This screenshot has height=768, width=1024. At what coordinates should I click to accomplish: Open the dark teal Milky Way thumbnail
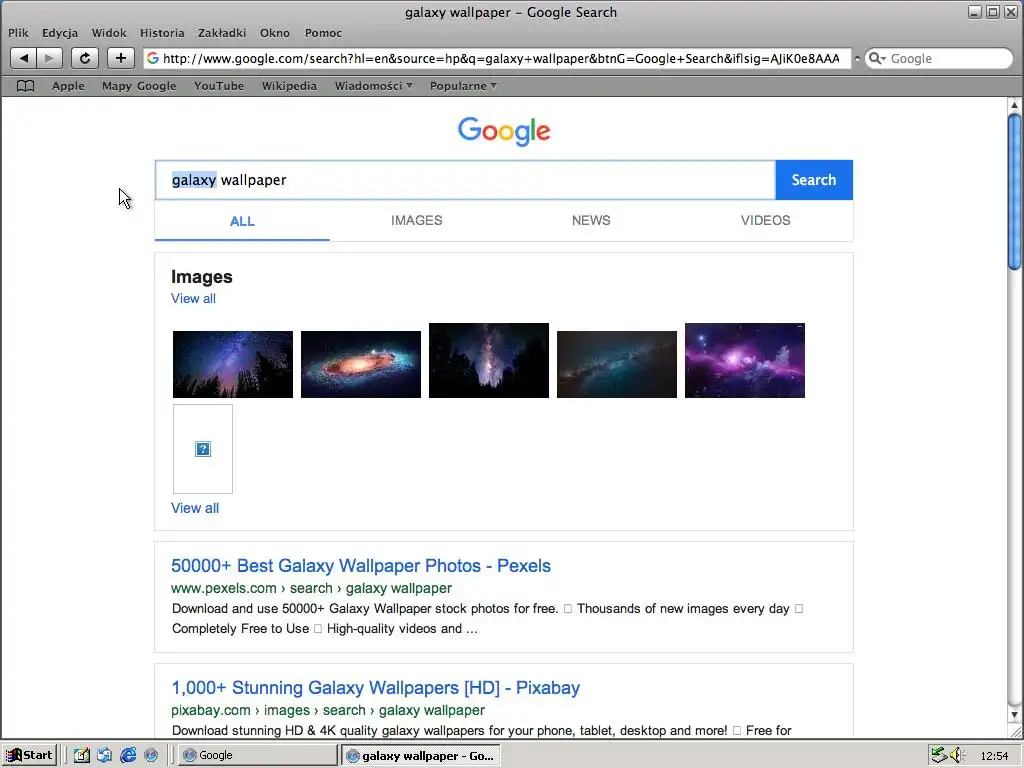click(x=617, y=364)
